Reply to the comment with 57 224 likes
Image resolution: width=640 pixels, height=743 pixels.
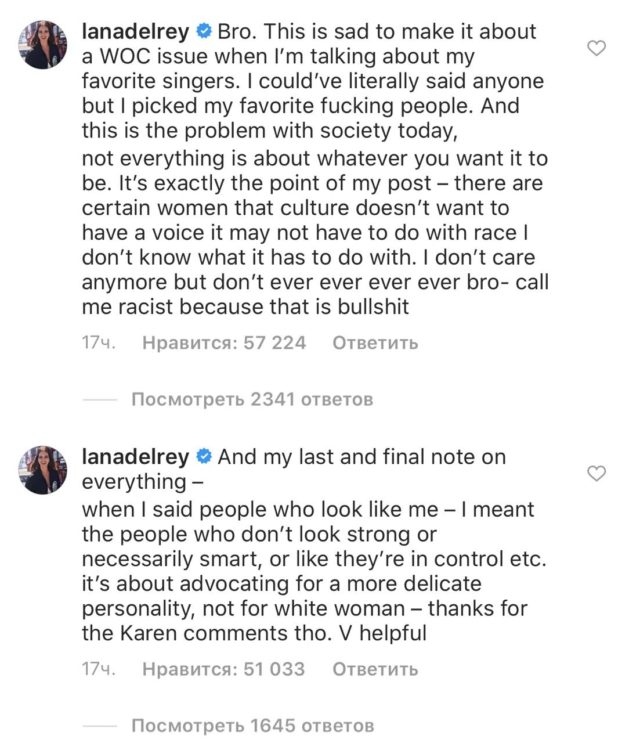(x=374, y=344)
